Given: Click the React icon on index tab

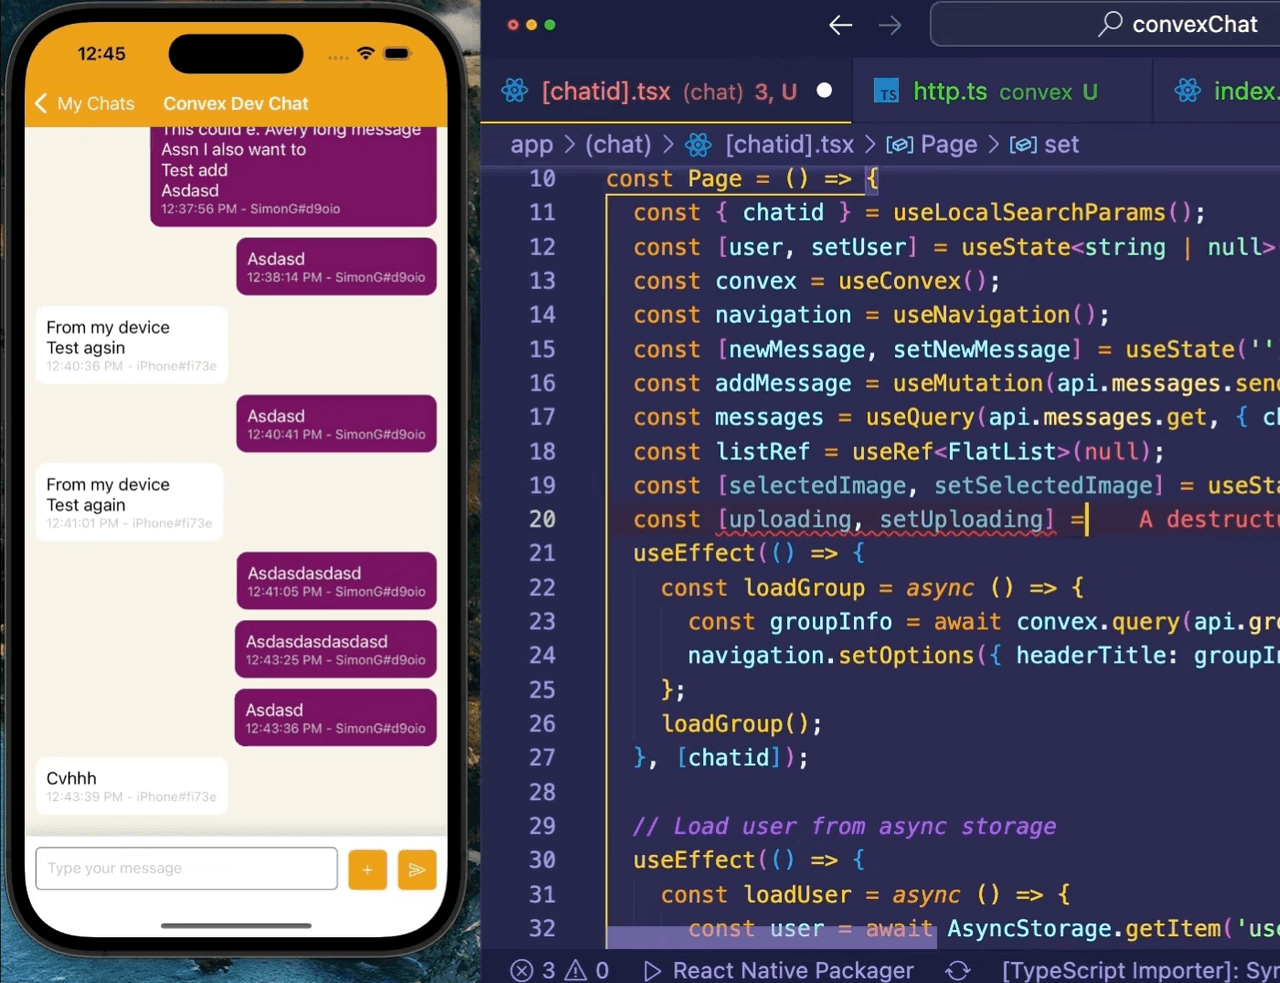Looking at the screenshot, I should [x=1188, y=91].
